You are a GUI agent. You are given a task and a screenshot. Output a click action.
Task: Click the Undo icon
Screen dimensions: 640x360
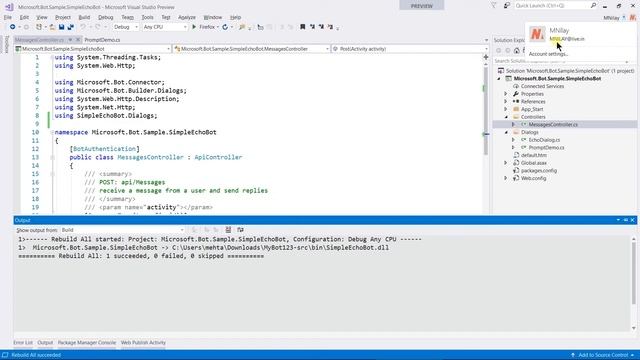(83, 27)
